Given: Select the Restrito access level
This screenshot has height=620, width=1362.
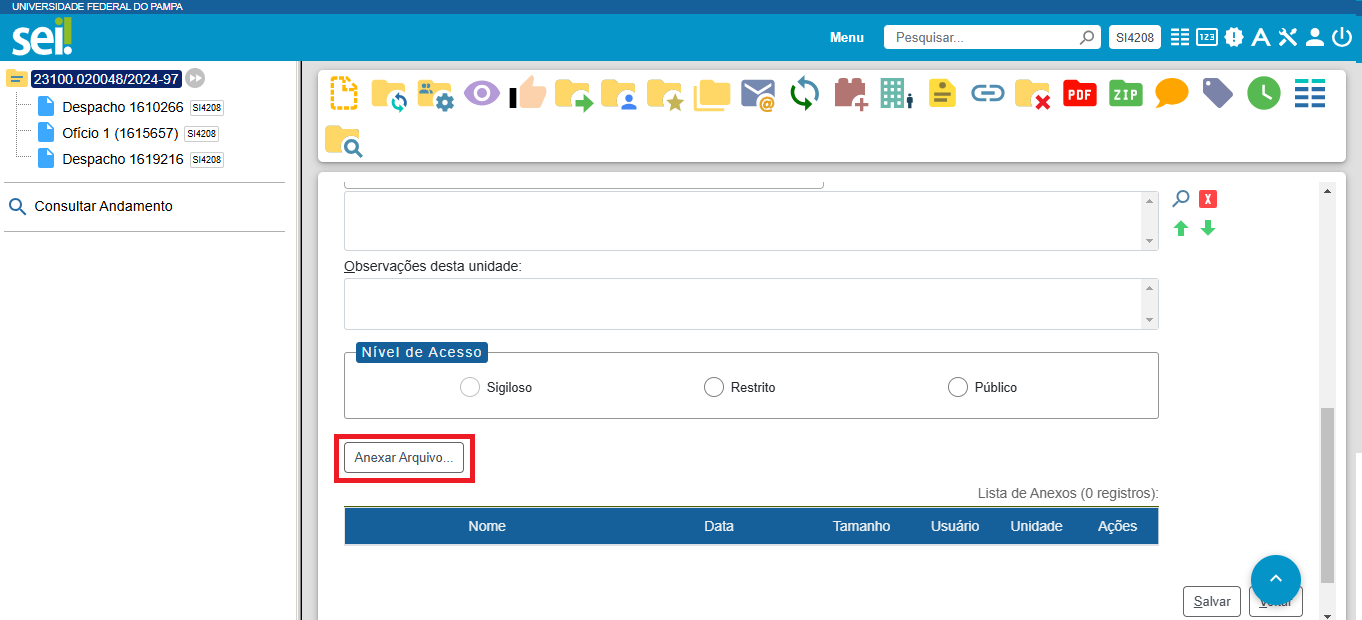Looking at the screenshot, I should [713, 387].
